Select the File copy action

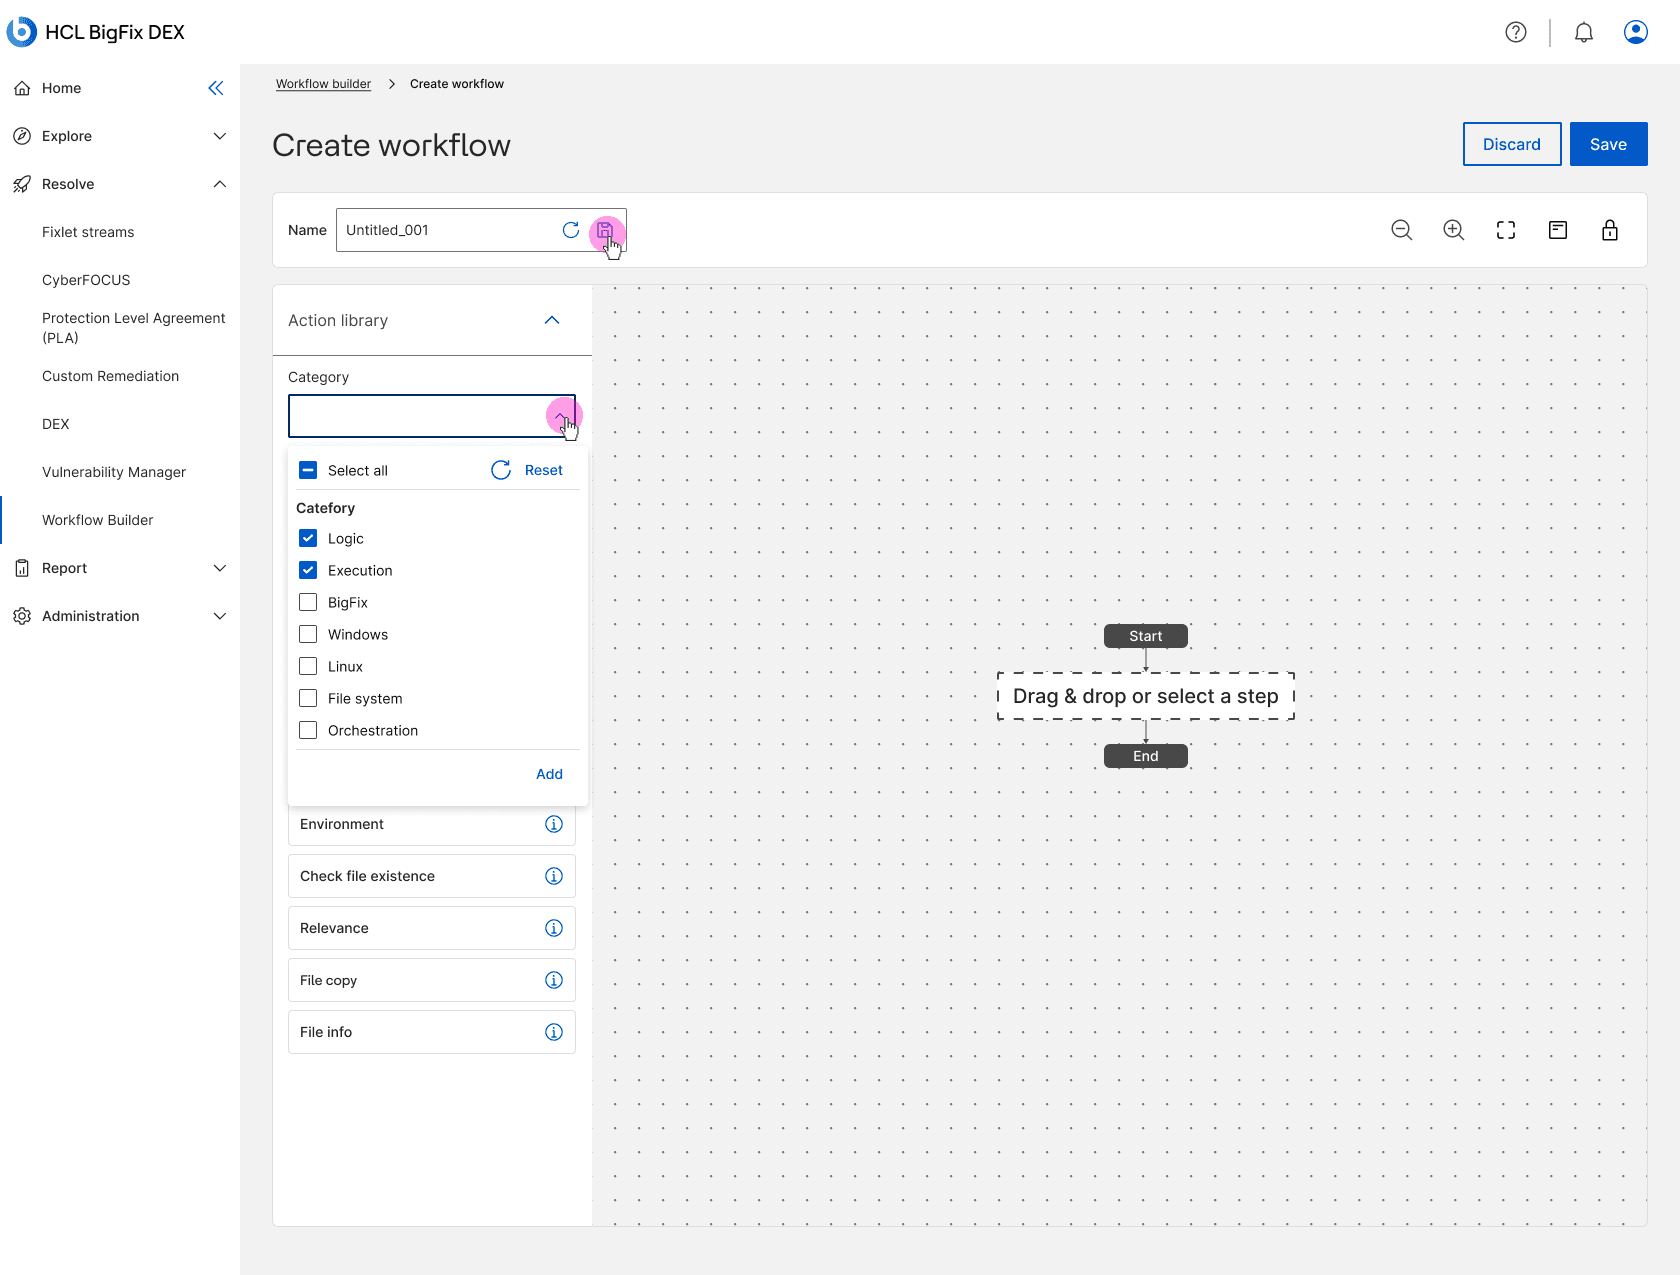(432, 980)
